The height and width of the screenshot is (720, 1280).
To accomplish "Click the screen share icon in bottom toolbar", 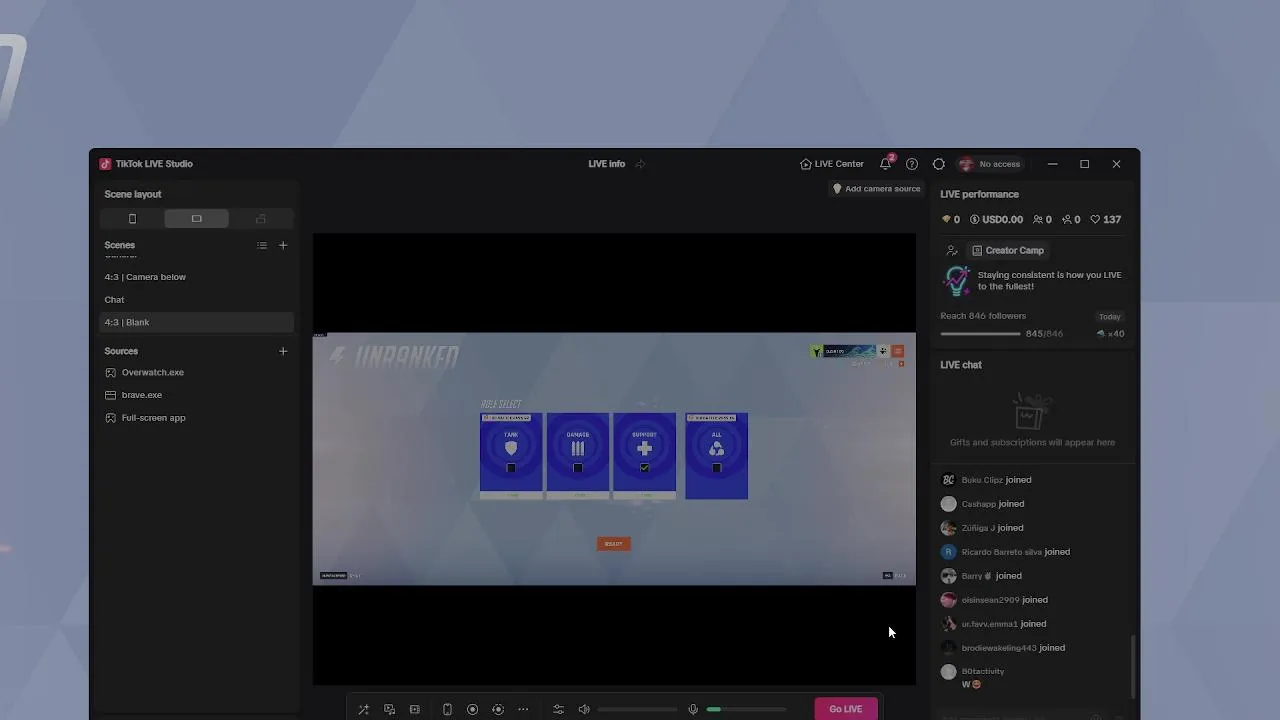I will (x=390, y=709).
